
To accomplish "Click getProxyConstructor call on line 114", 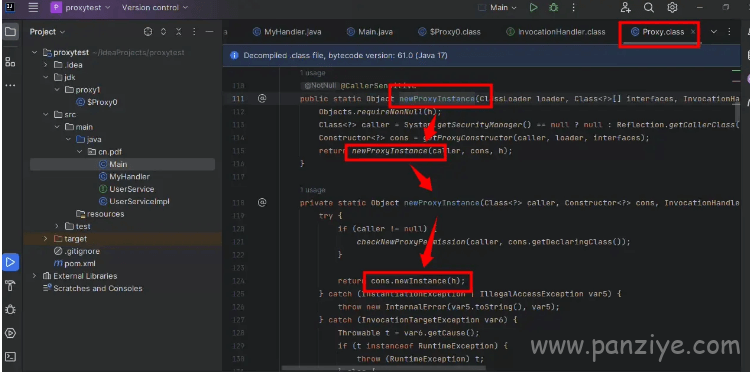I will (x=468, y=138).
